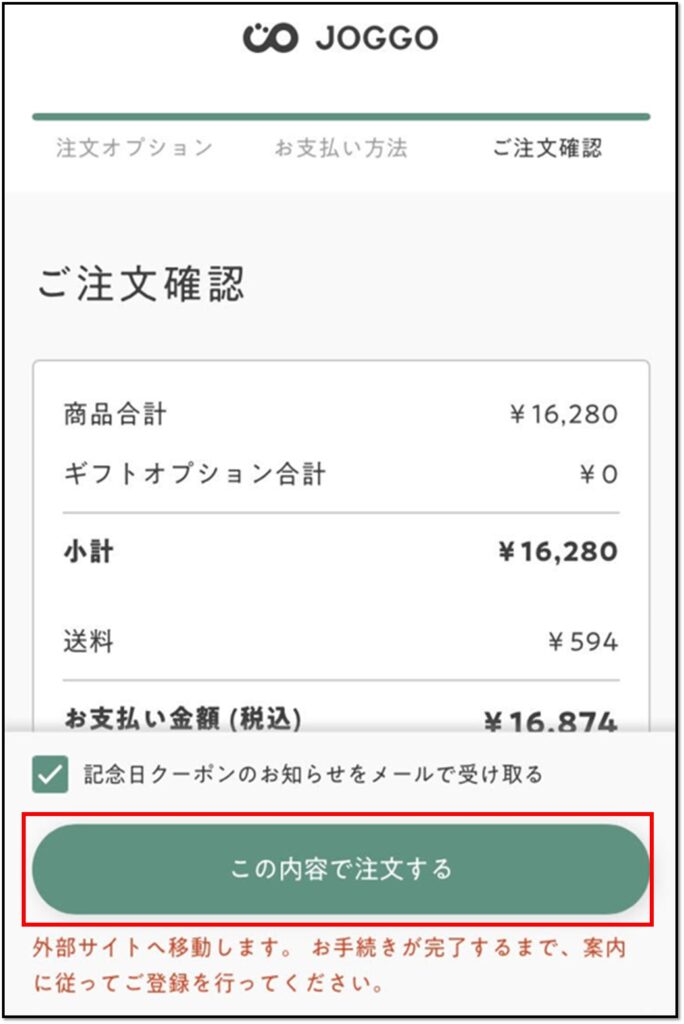Click the ご注文確認 page heading

click(x=141, y=284)
